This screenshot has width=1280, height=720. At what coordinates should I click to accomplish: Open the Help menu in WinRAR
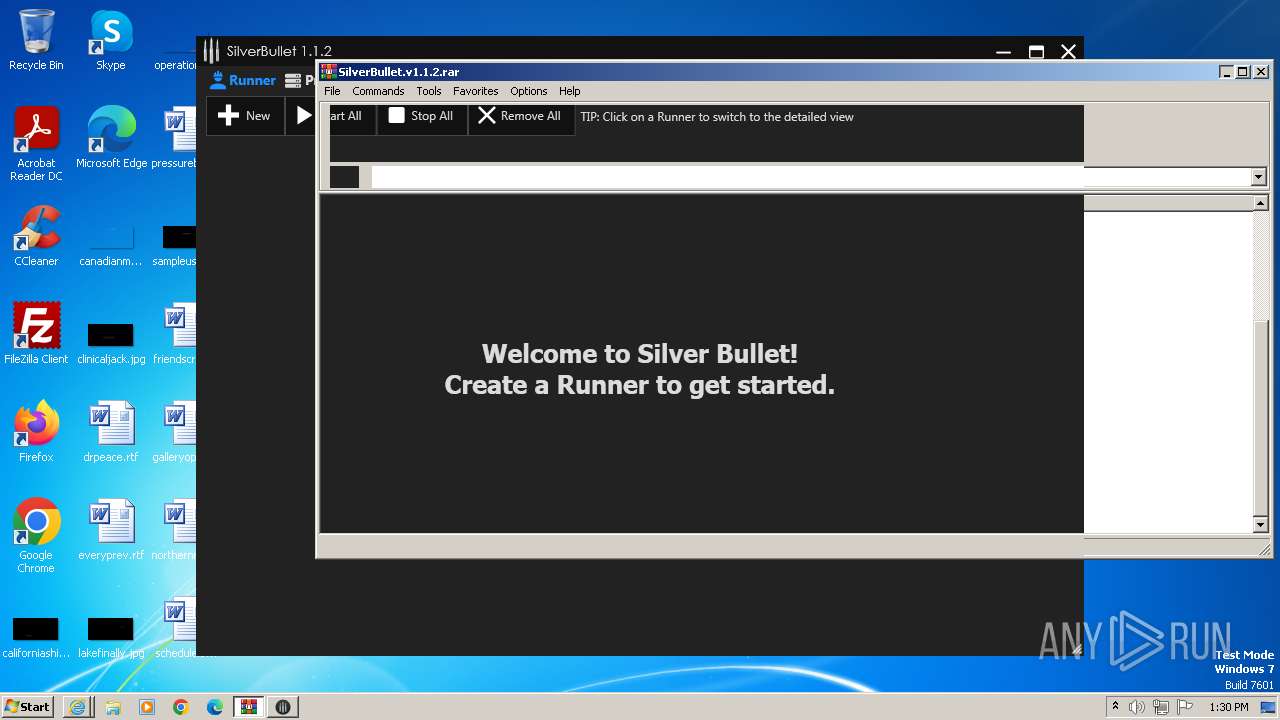click(569, 91)
